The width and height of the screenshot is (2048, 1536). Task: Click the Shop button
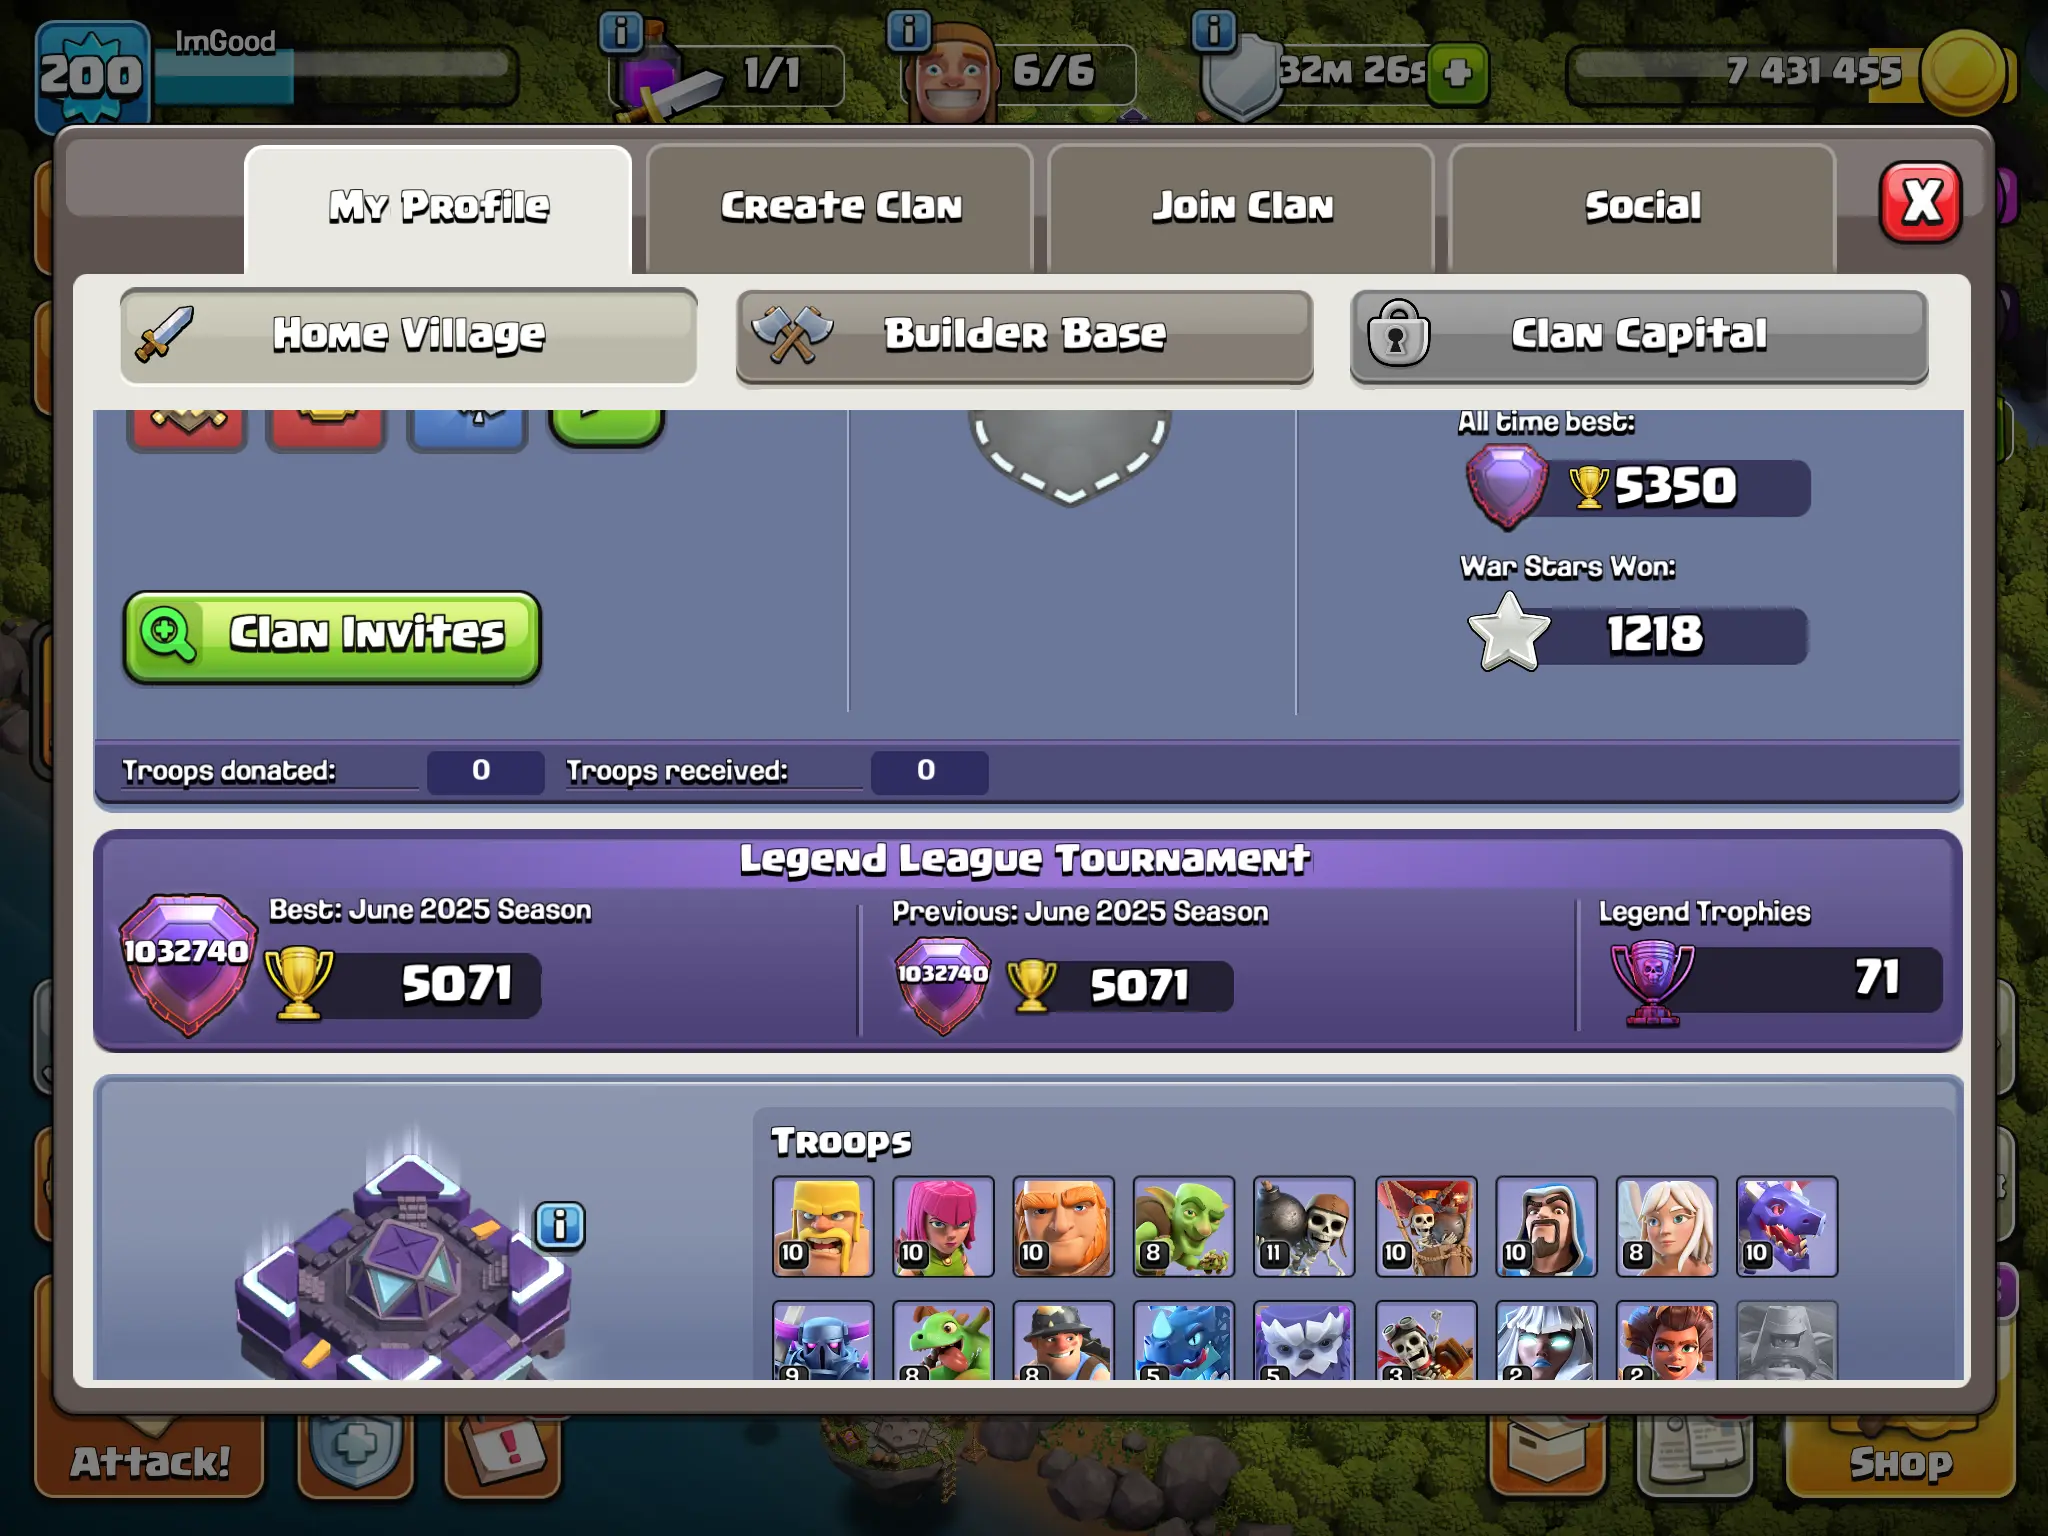tap(1900, 1460)
